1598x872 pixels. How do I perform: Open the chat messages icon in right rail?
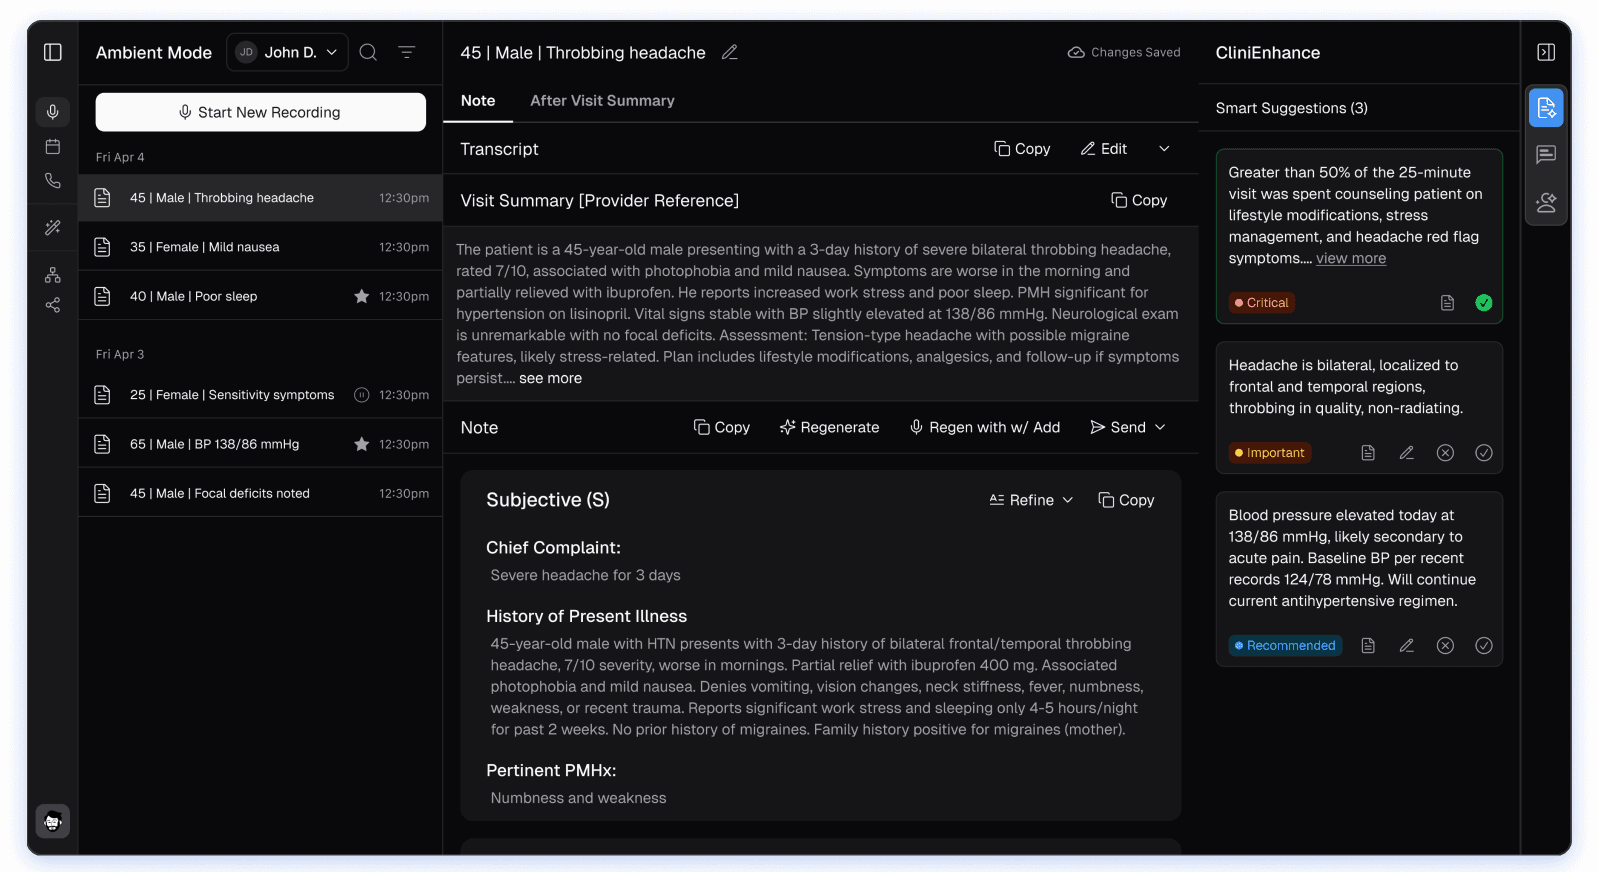point(1546,154)
